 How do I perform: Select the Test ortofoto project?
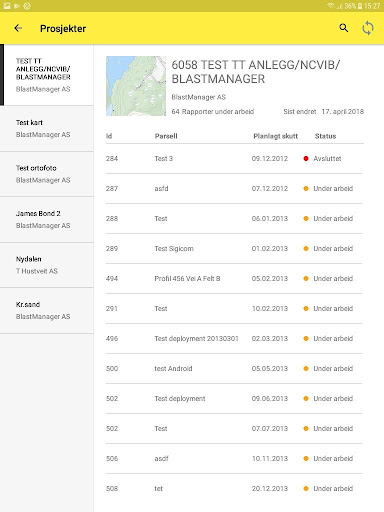47,174
